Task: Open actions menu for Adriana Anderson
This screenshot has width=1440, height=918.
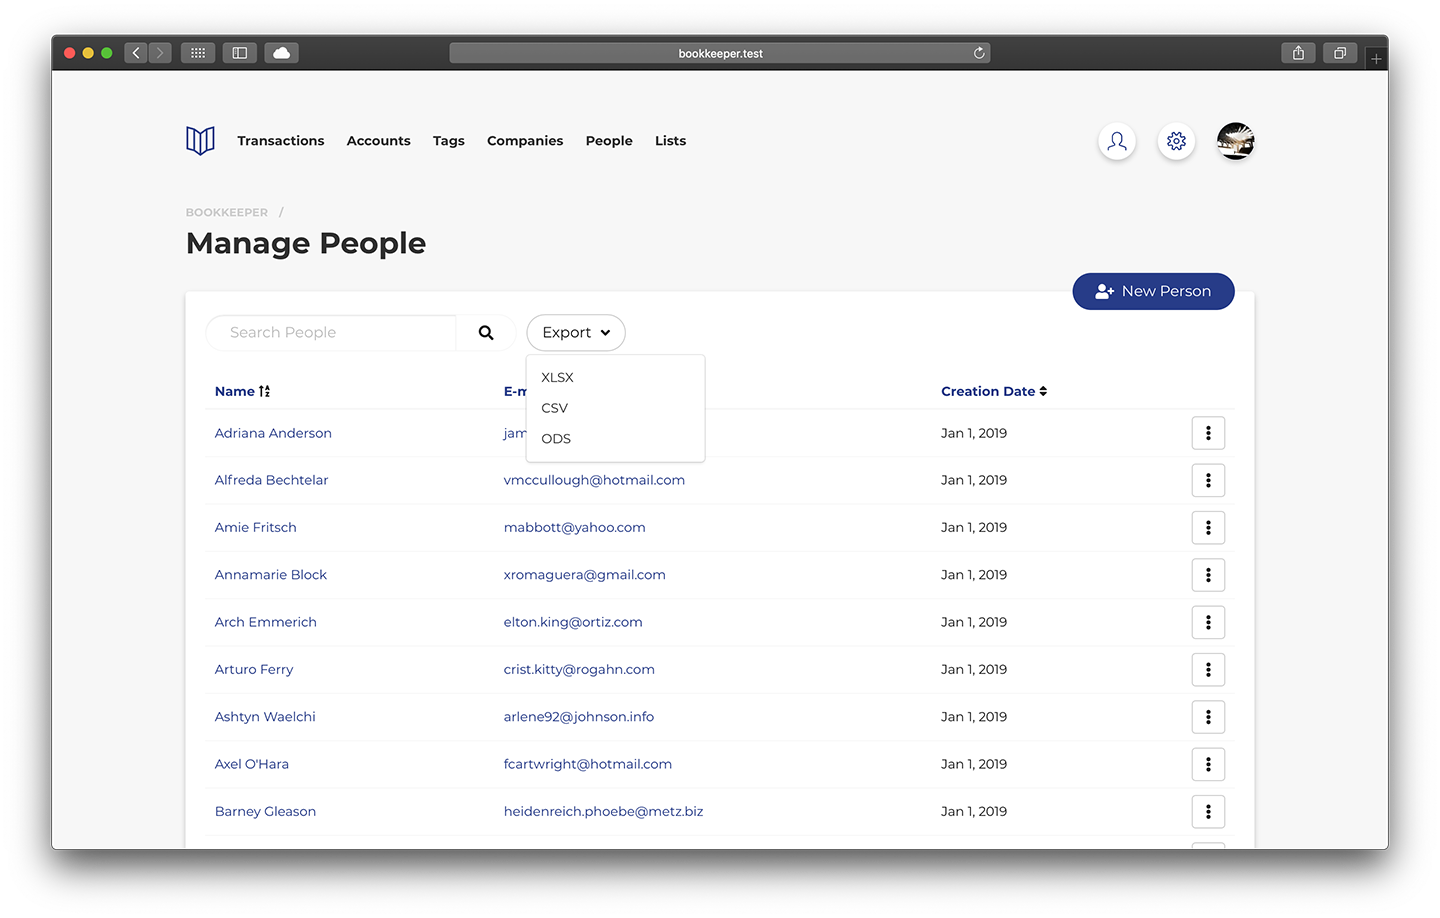Action: tap(1208, 433)
